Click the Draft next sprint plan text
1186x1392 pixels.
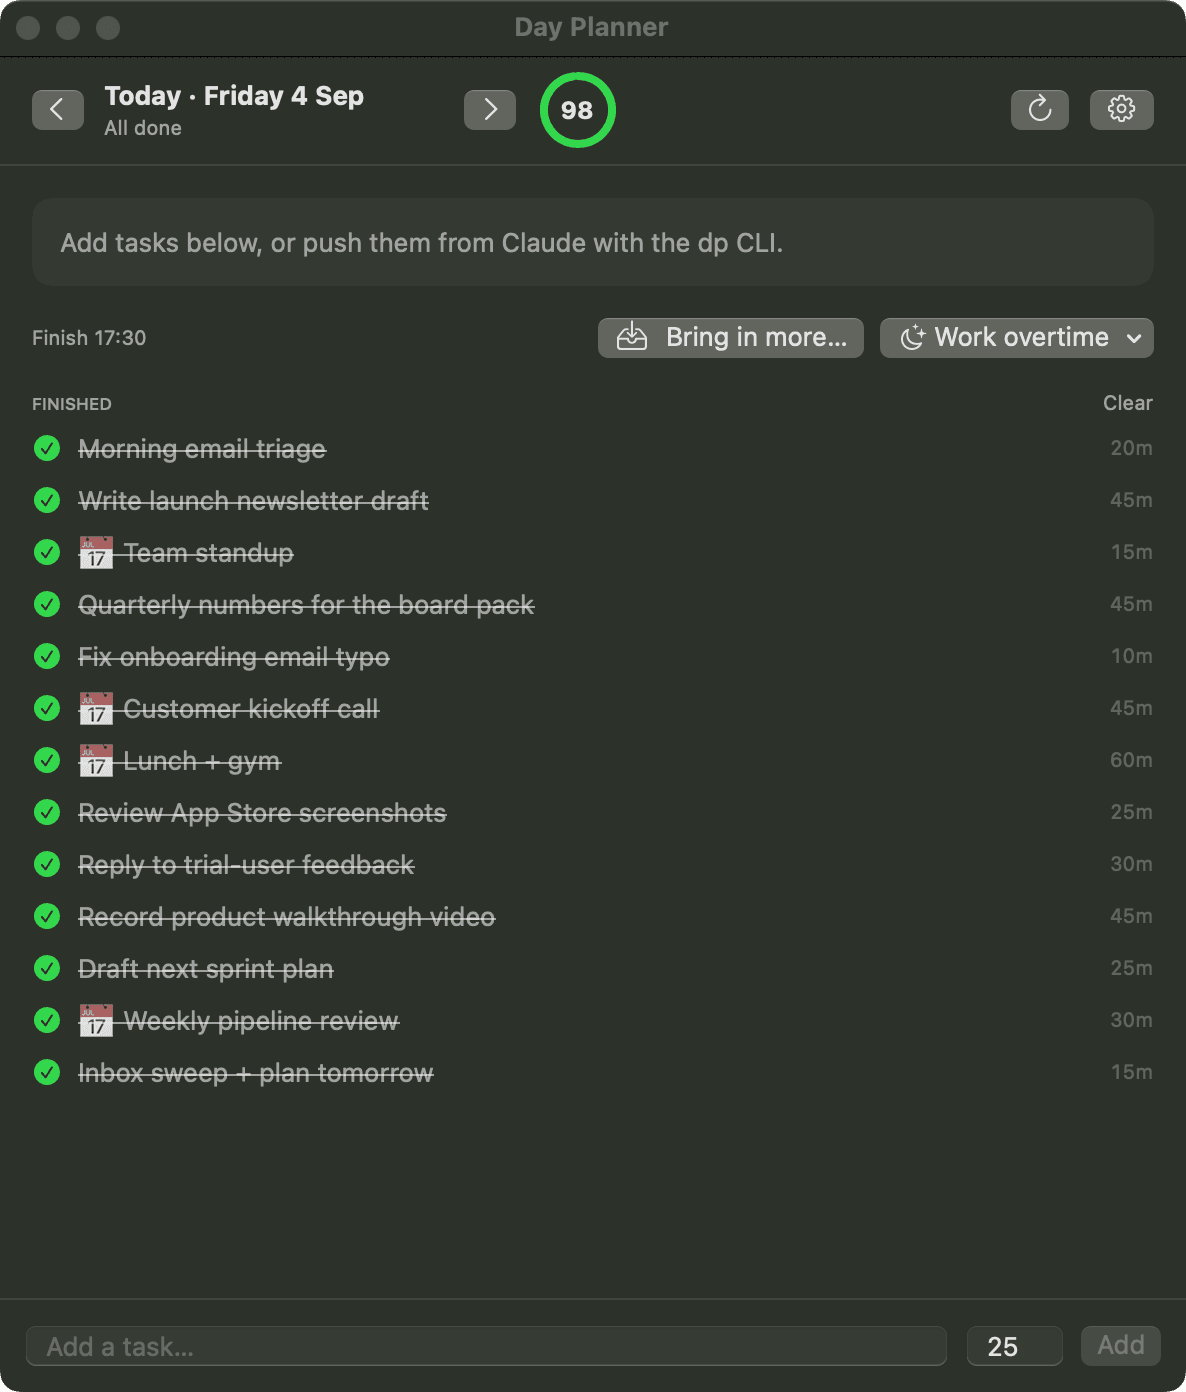point(206,969)
